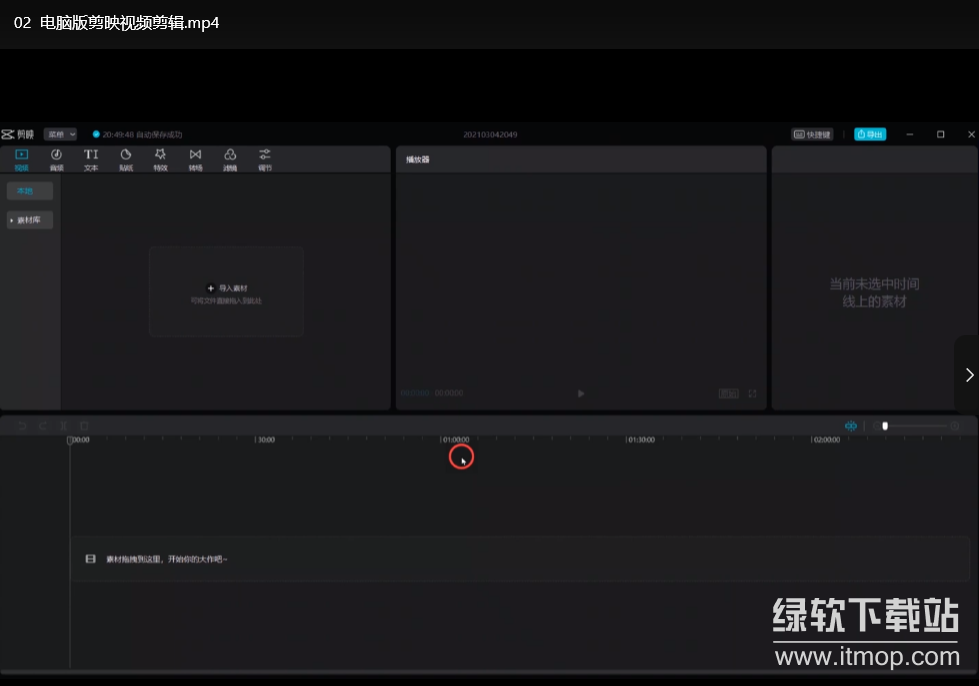Click the 剪映 app logo

[x=17, y=134]
